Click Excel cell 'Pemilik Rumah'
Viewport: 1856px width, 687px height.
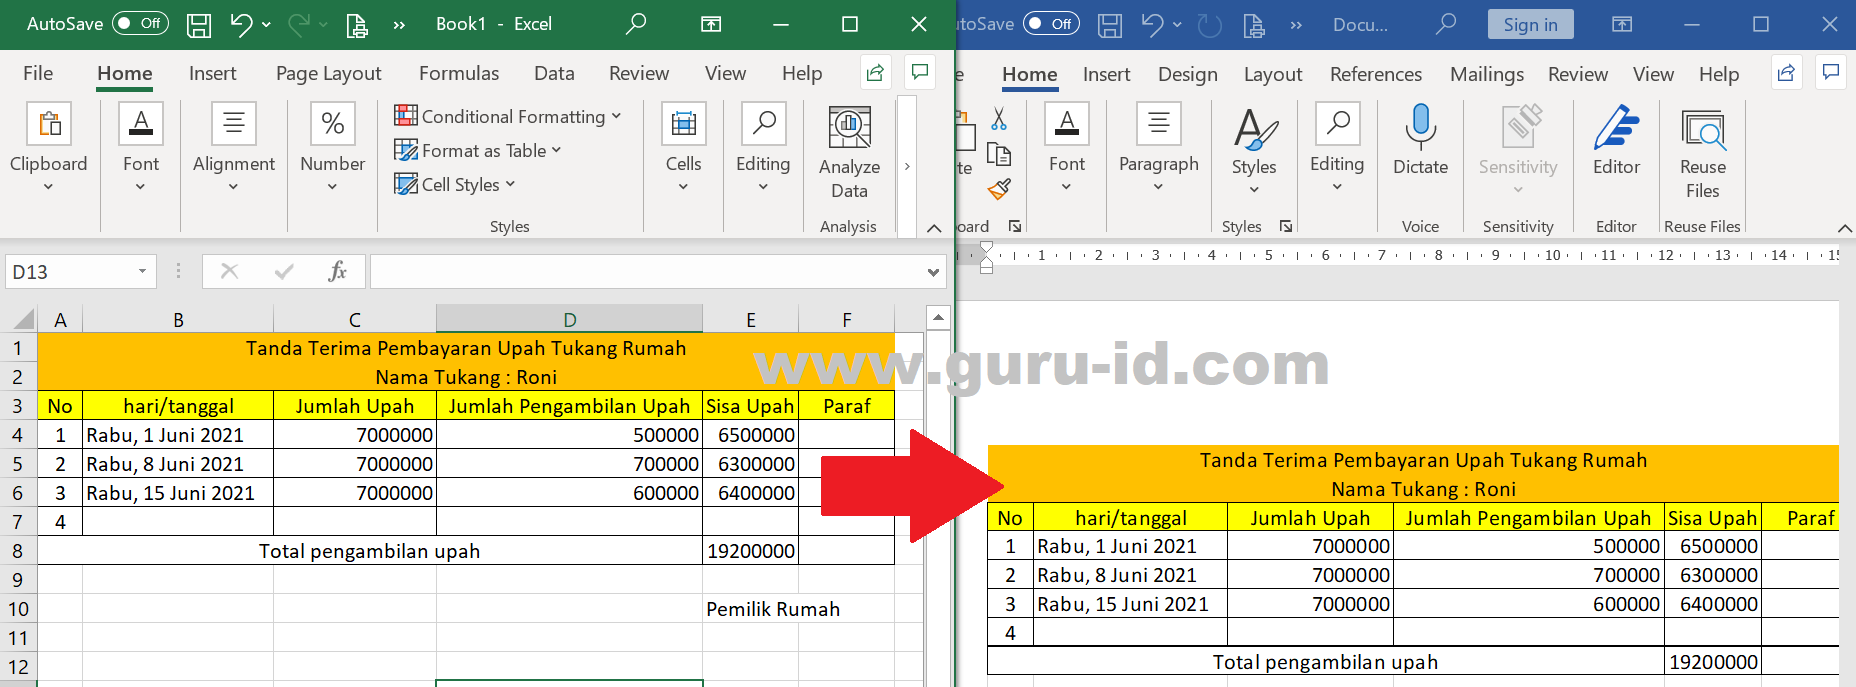(772, 609)
